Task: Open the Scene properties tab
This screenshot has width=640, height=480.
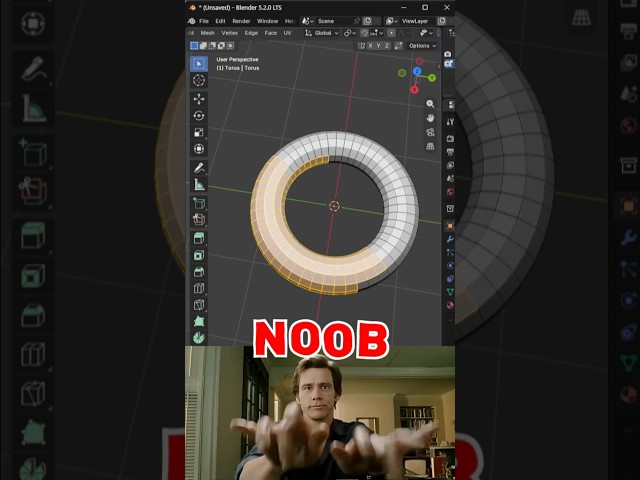Action: point(450,178)
